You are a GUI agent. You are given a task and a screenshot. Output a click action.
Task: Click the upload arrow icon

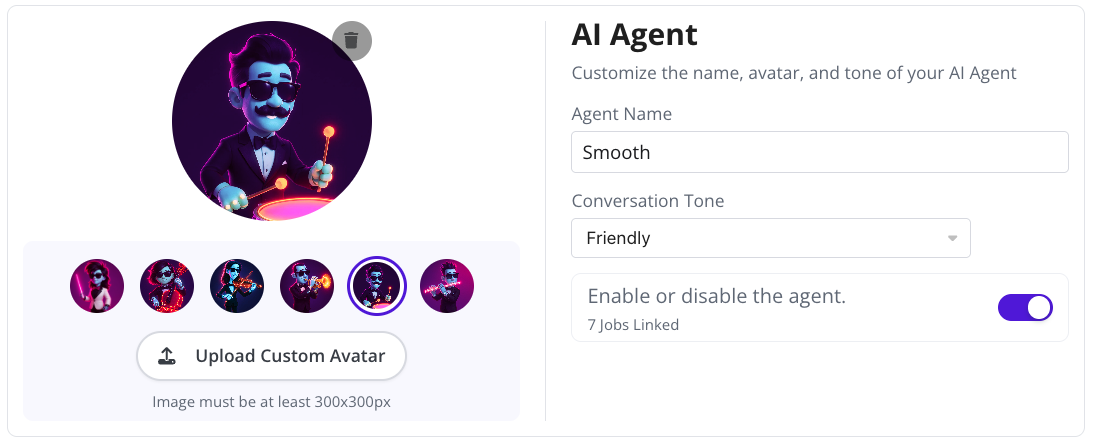click(167, 356)
